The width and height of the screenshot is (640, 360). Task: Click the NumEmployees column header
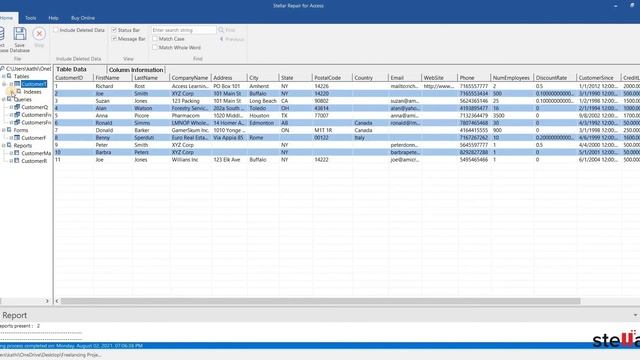(x=512, y=78)
